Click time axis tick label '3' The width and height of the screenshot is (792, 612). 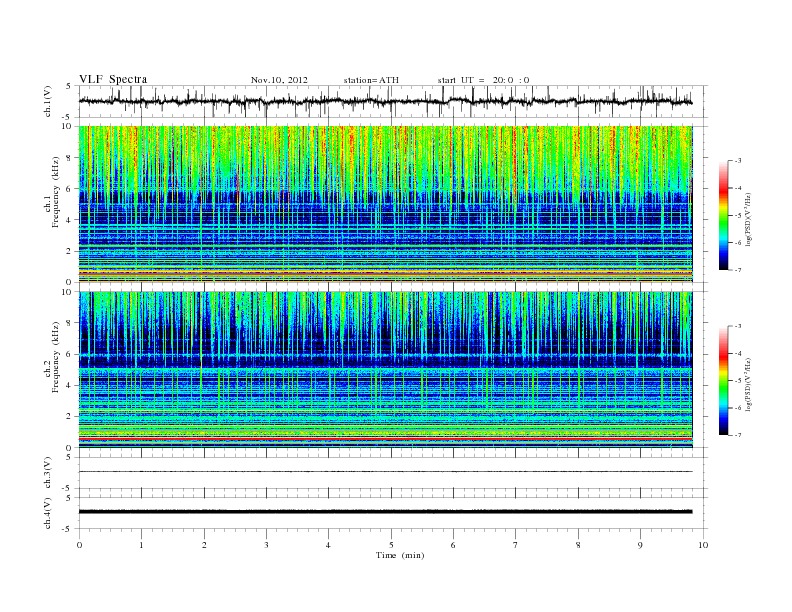(266, 545)
